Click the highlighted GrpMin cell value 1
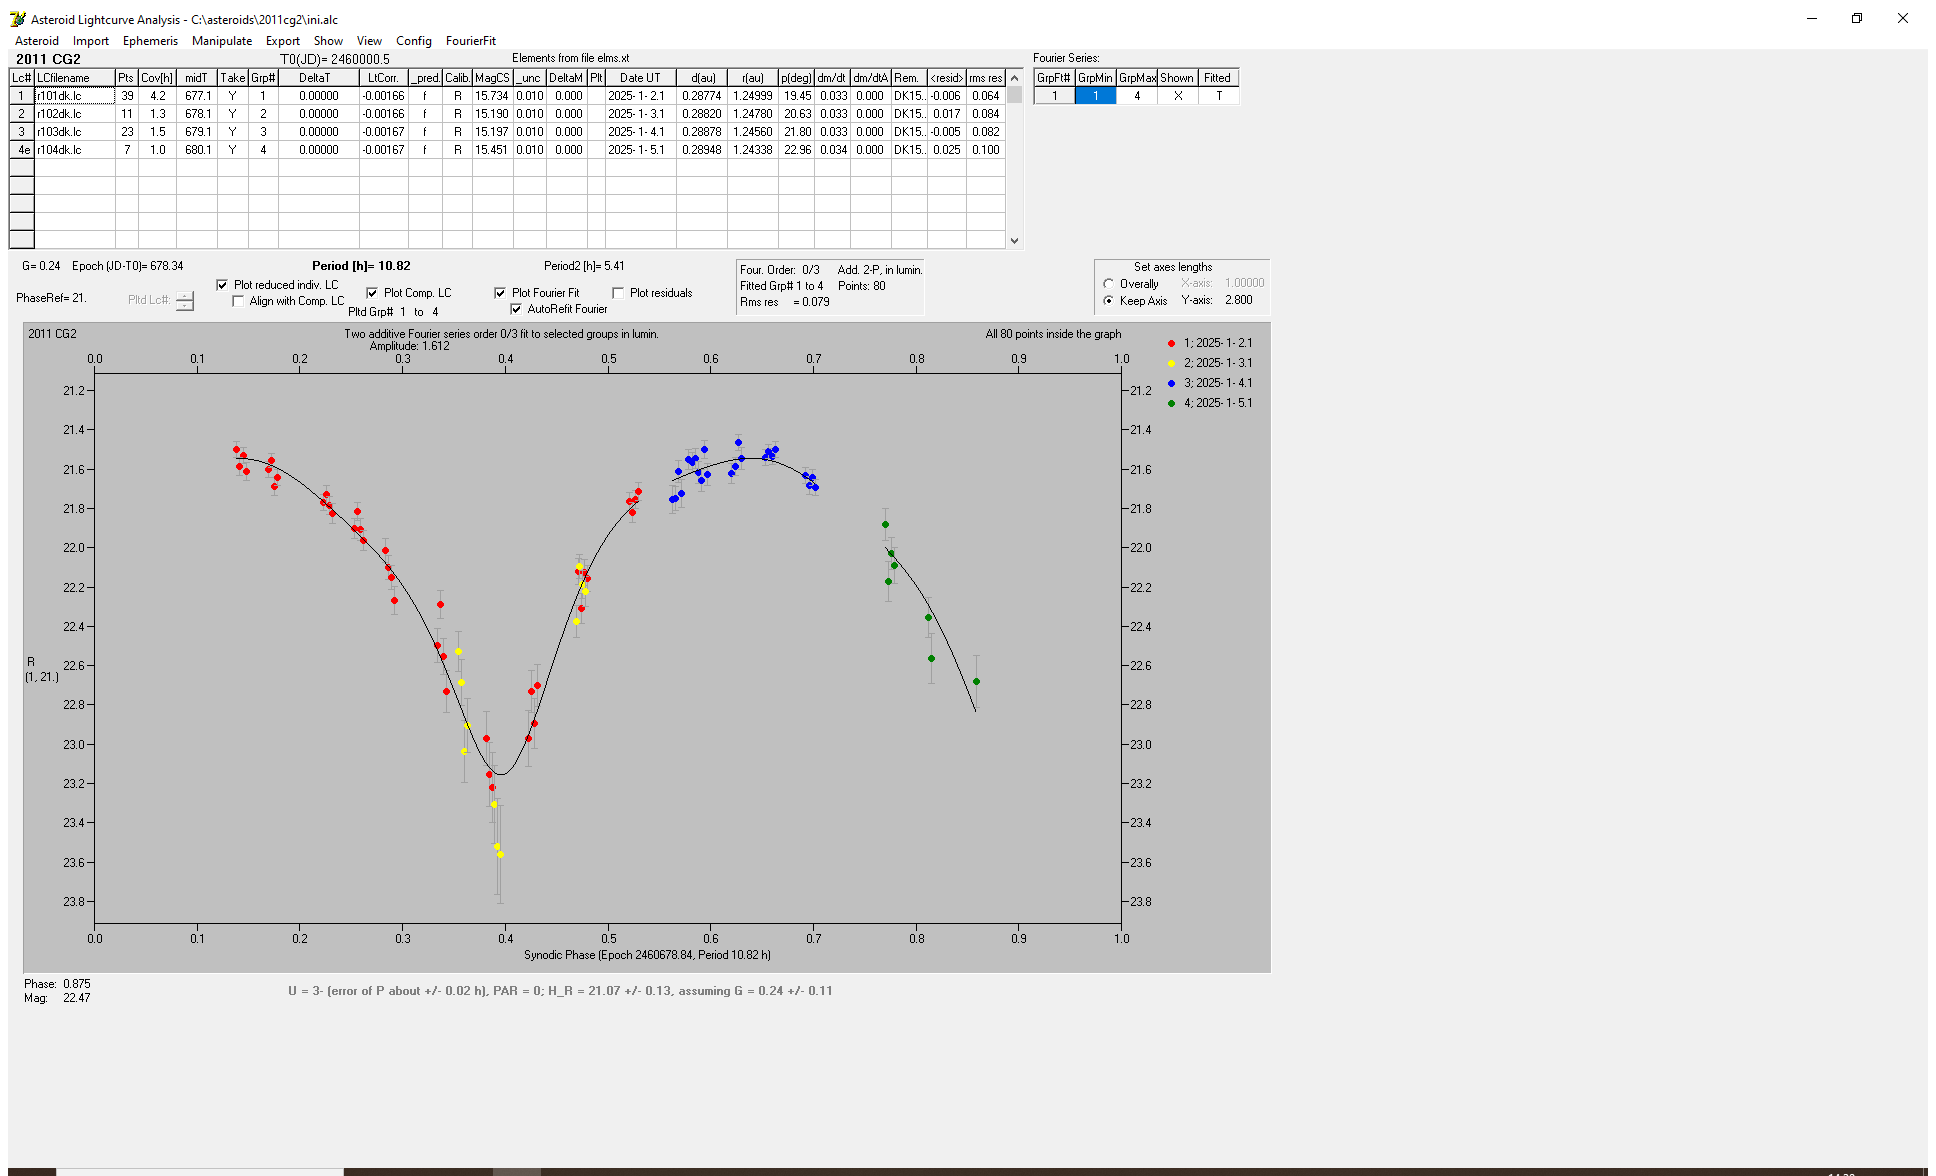Viewport: 1936px width, 1176px height. coord(1095,96)
